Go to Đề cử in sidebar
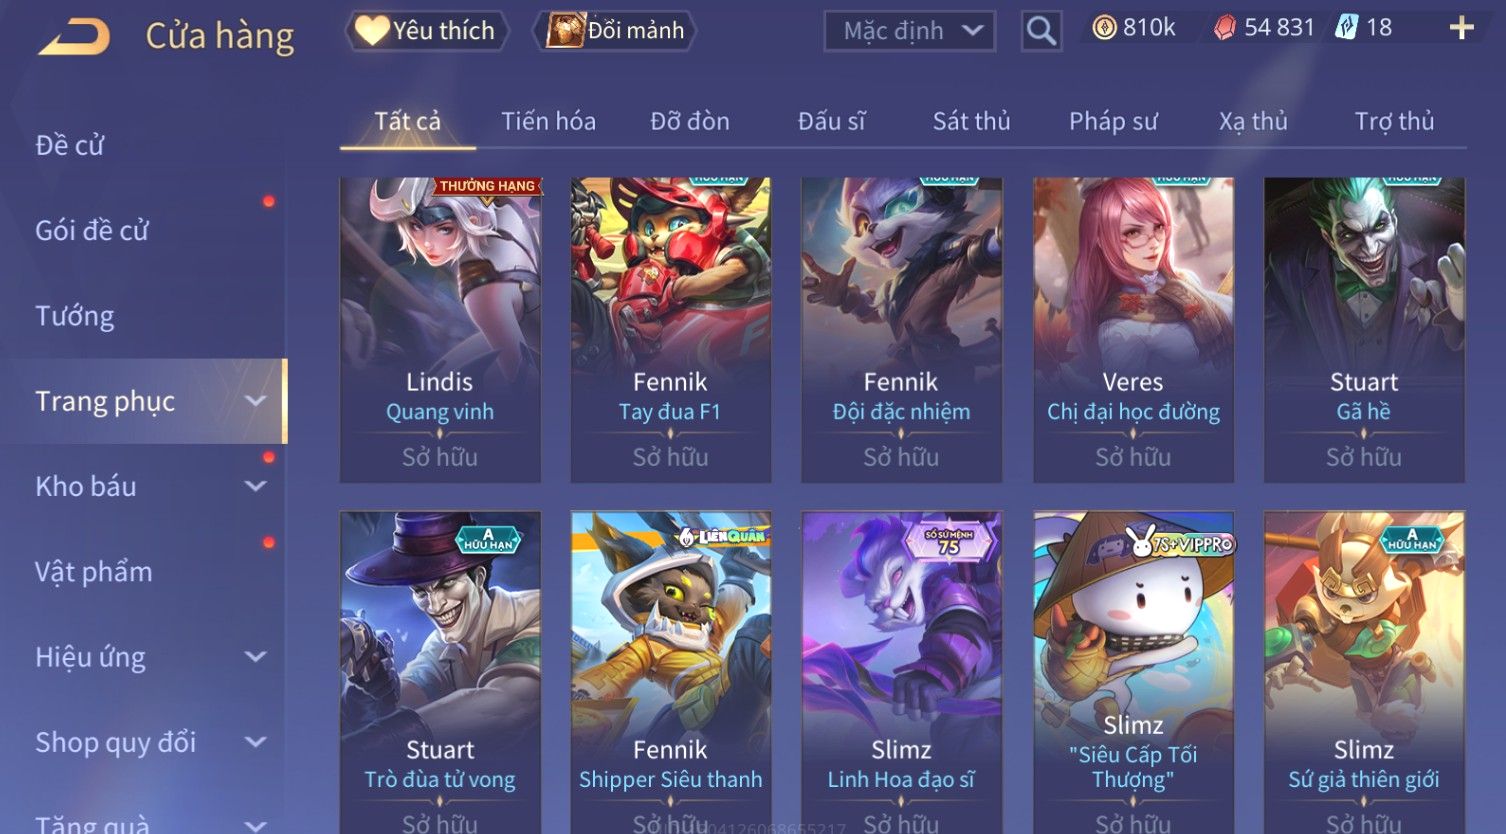 [70, 145]
